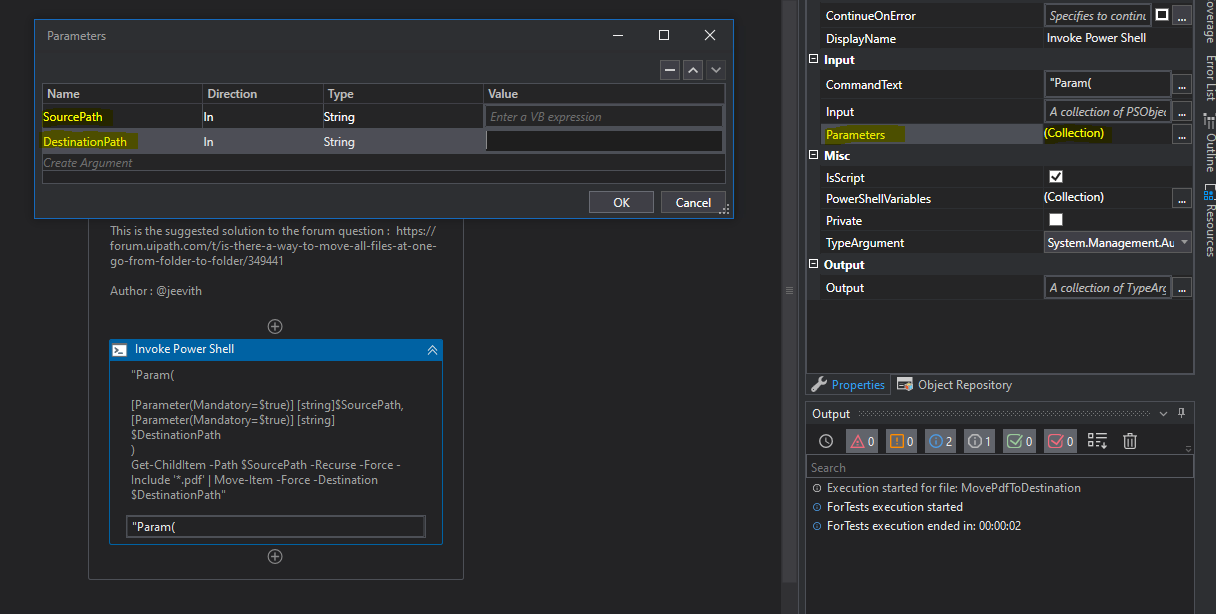Click the Name column header
This screenshot has width=1216, height=614.
122,94
